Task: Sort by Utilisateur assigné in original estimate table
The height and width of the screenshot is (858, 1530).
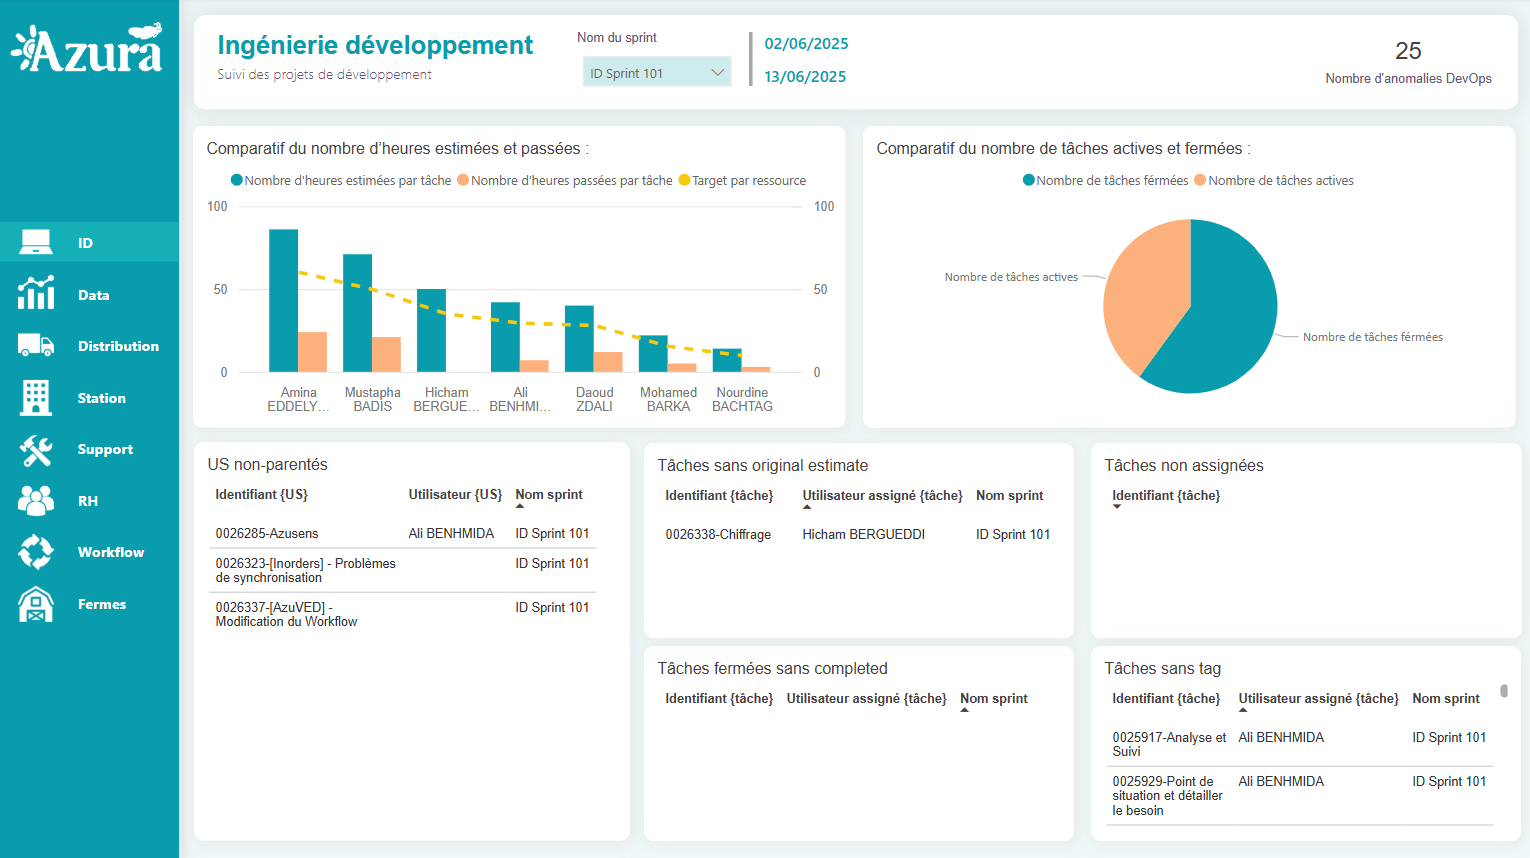Action: click(x=881, y=496)
